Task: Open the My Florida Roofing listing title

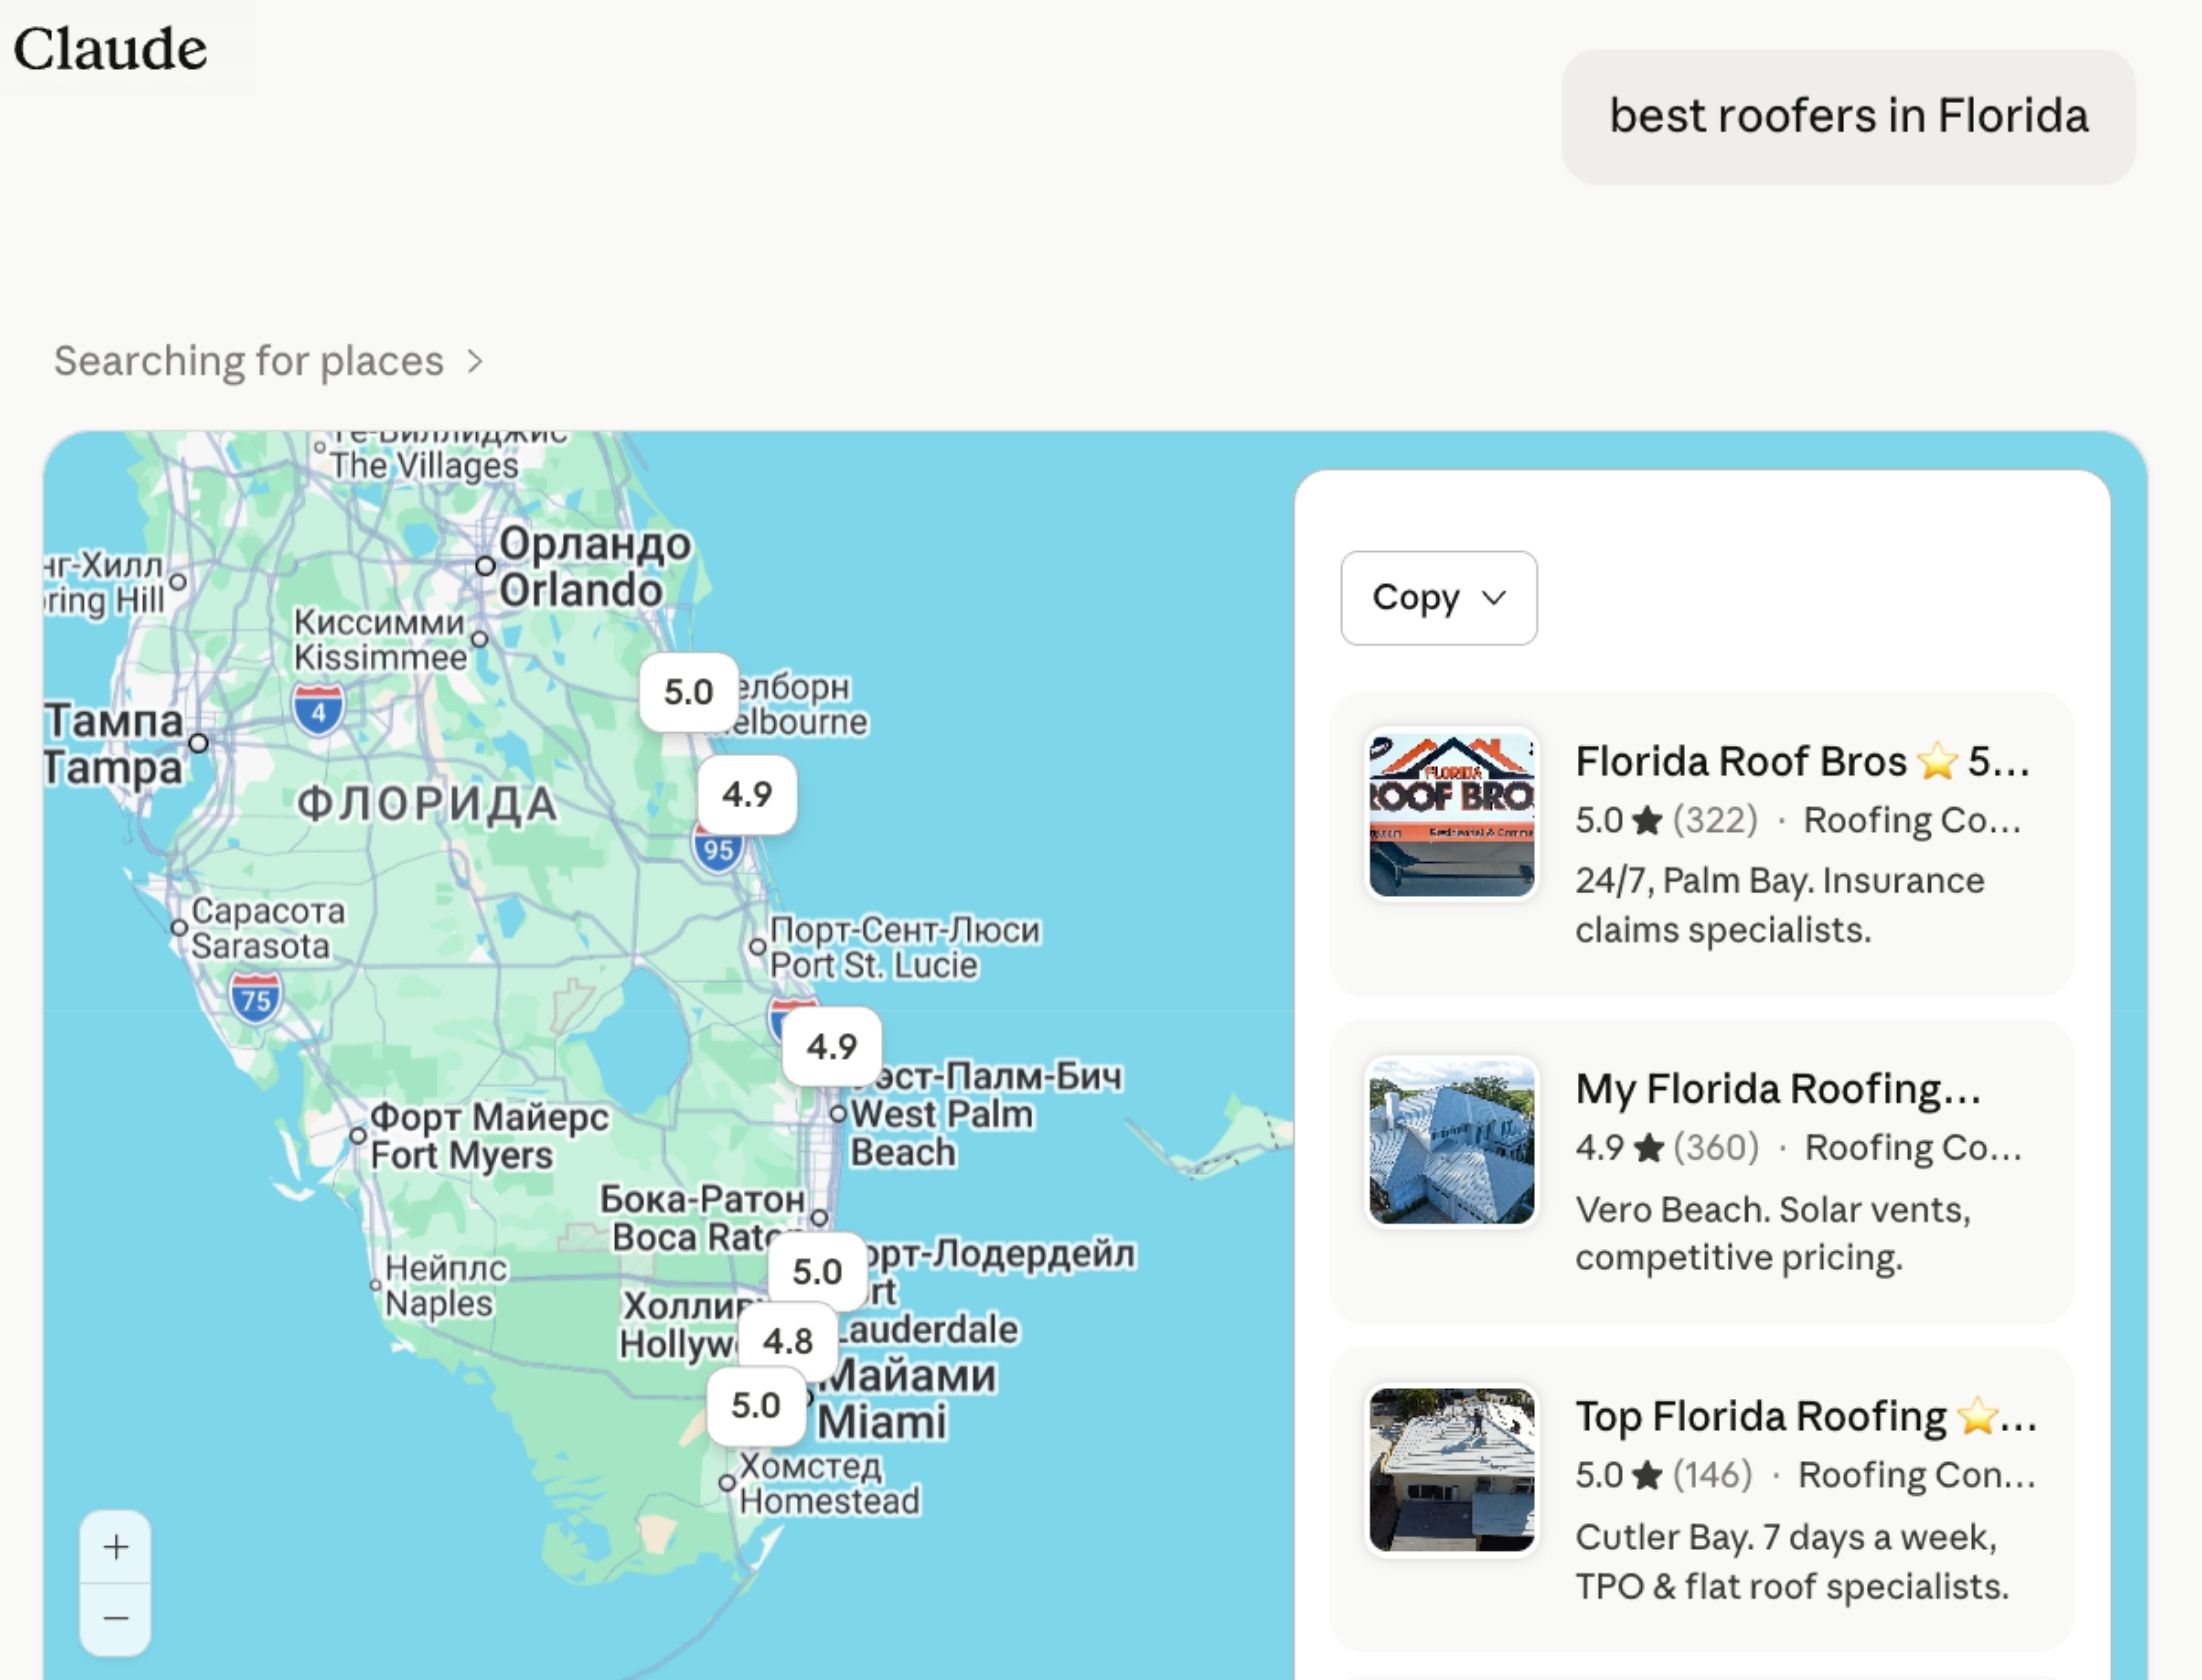Action: point(1778,1089)
